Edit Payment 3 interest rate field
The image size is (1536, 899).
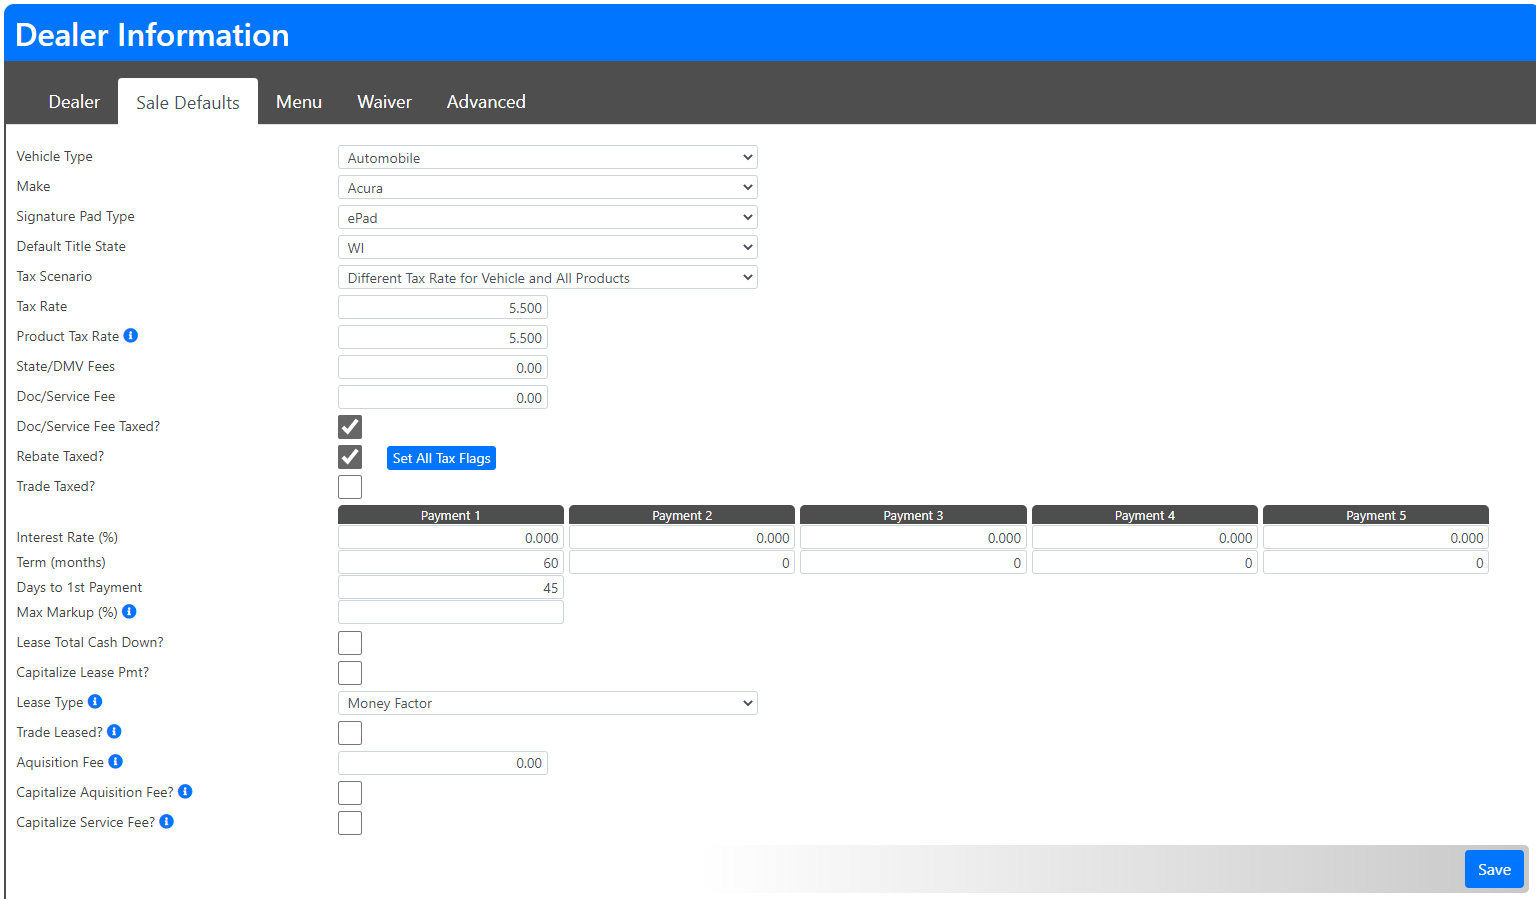point(913,538)
